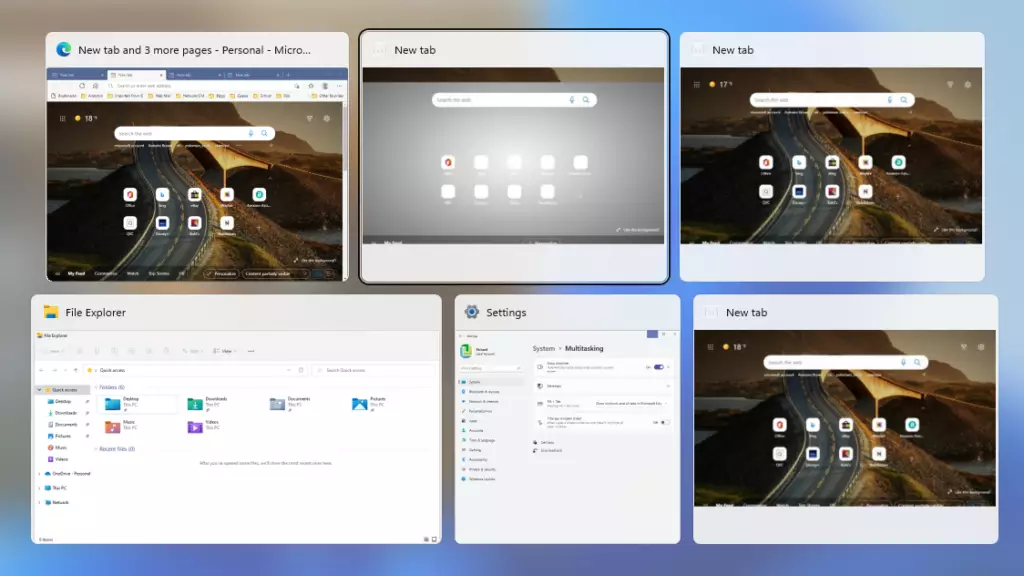Expand the Network tree node in sidebar

click(39, 502)
